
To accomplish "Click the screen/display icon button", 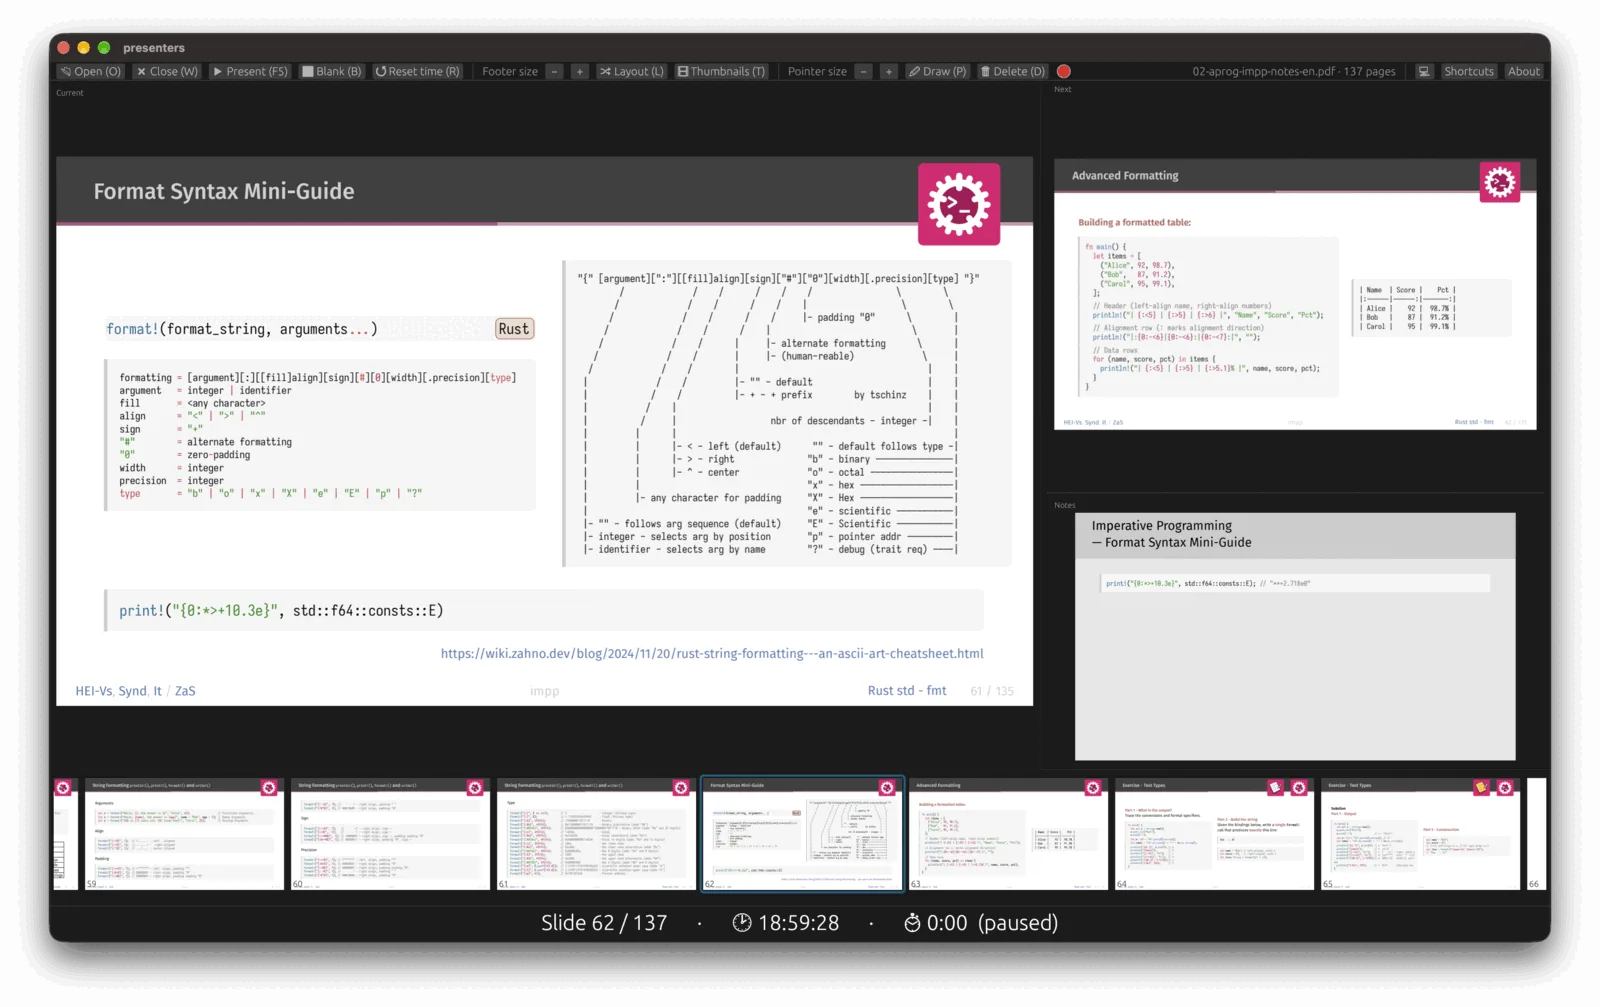I will click(1424, 71).
